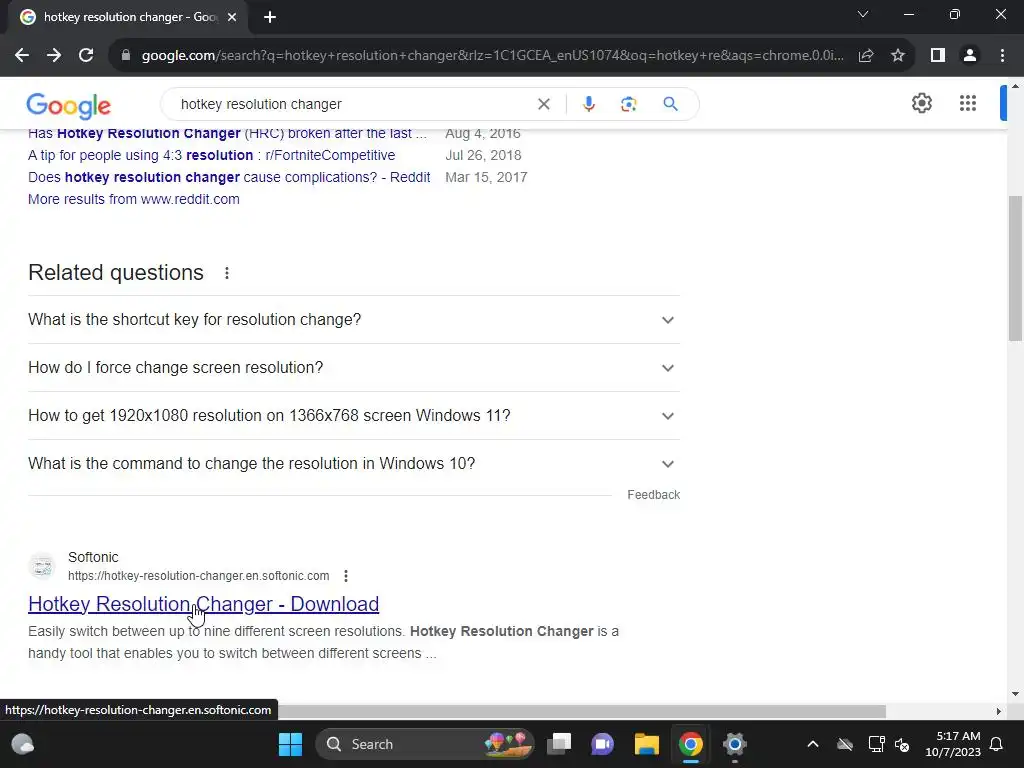This screenshot has height=768, width=1024.
Task: Share this page from the address bar
Action: [x=866, y=56]
